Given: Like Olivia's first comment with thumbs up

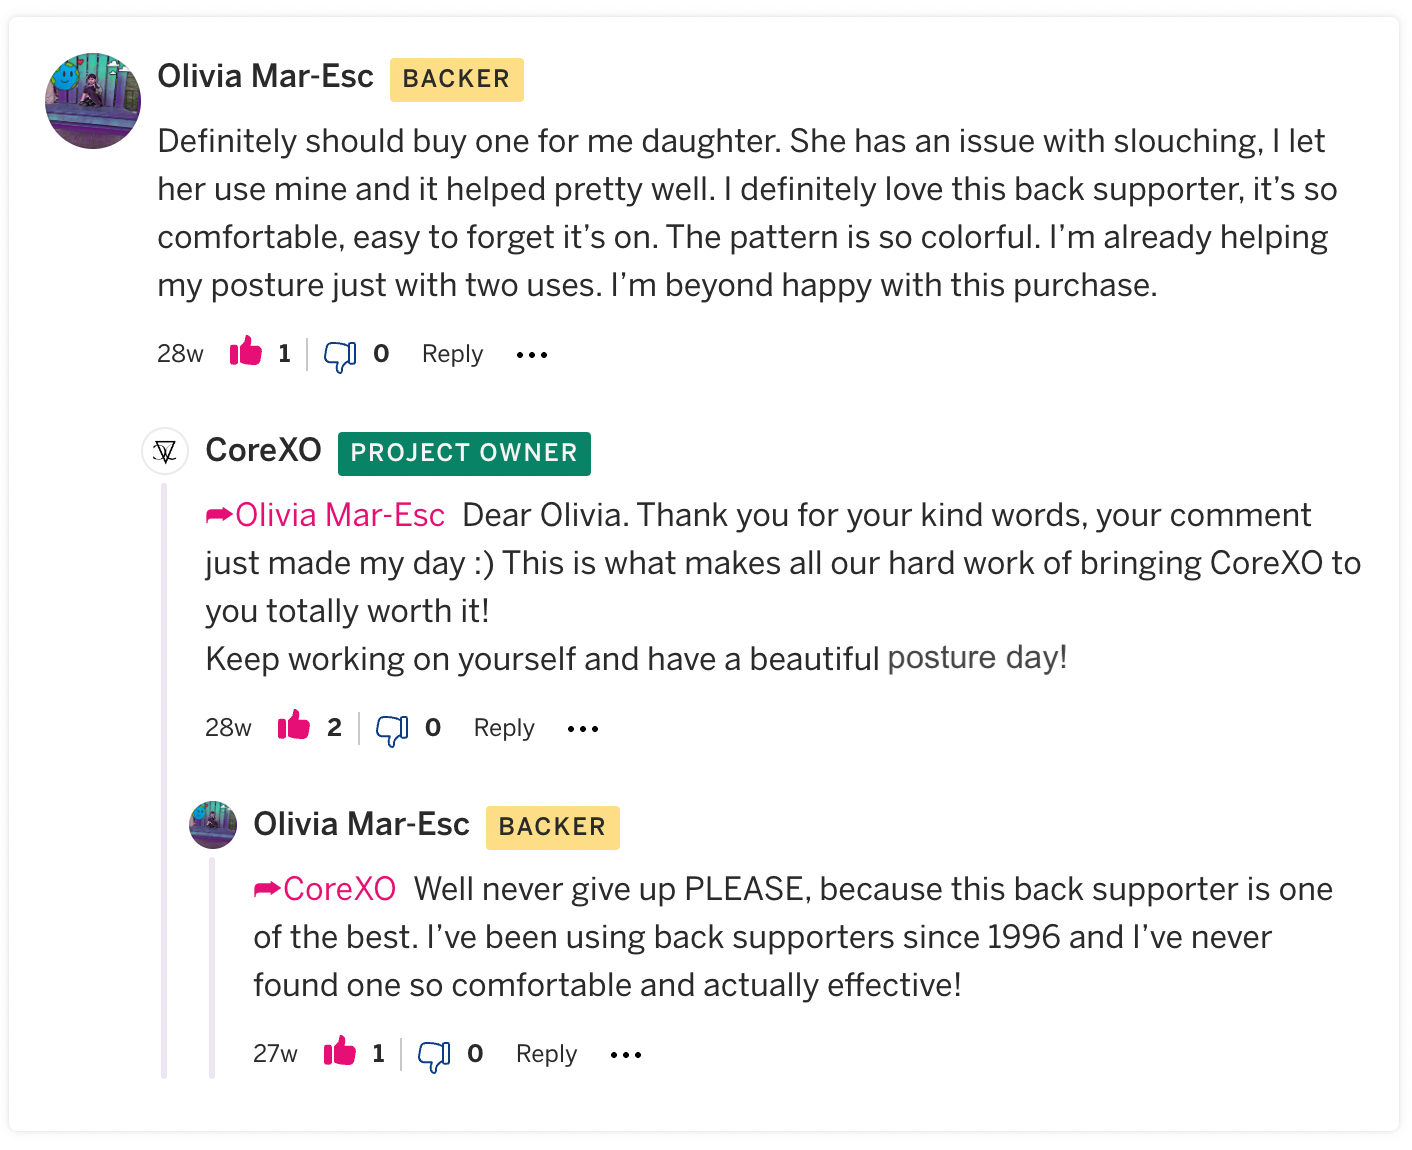Looking at the screenshot, I should click(x=246, y=353).
